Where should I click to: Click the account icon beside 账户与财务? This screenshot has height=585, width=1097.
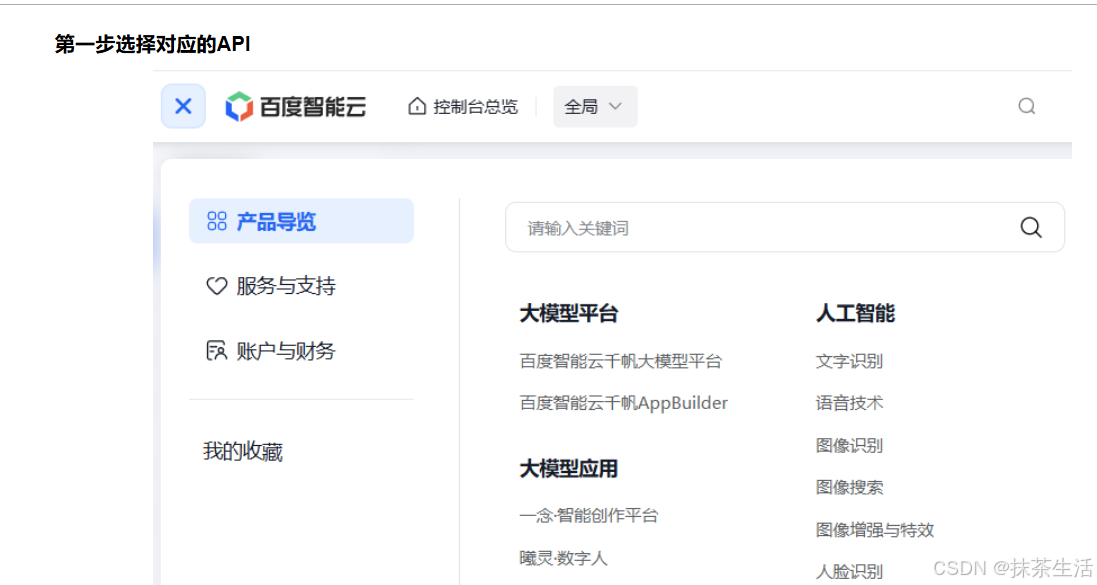click(x=216, y=351)
